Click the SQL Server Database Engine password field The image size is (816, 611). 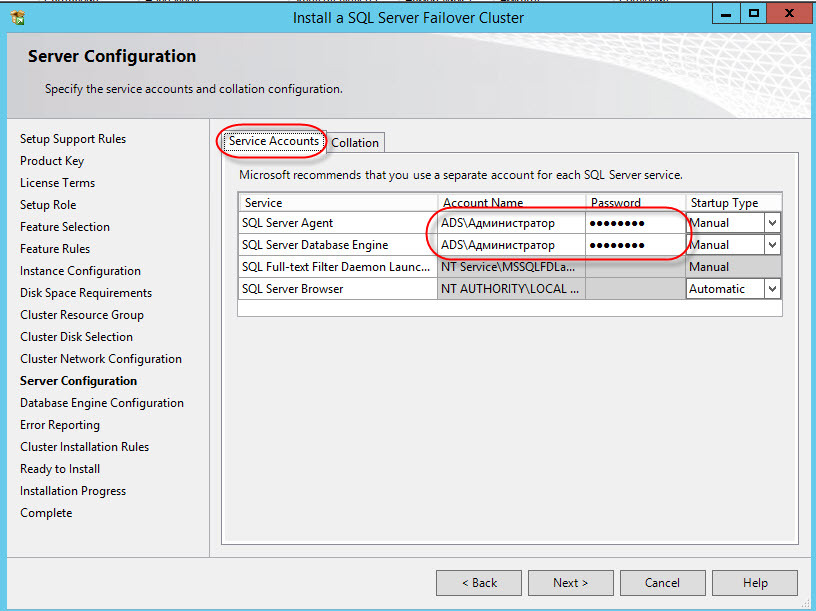point(634,245)
